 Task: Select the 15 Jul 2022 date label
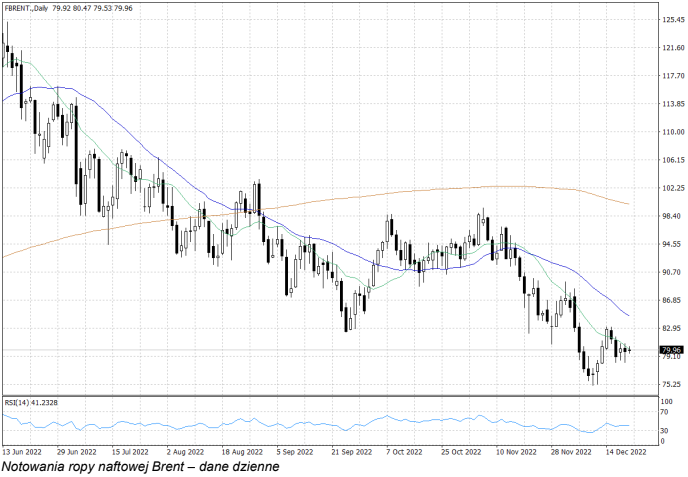(131, 451)
